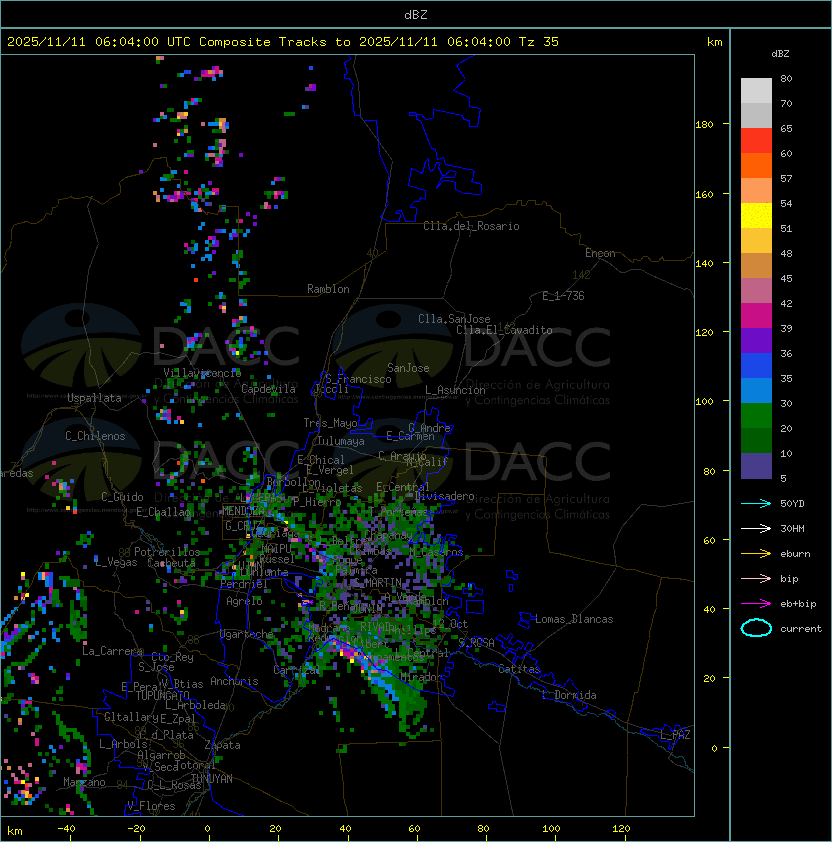Click the 'Capdevila' place label

click(268, 389)
